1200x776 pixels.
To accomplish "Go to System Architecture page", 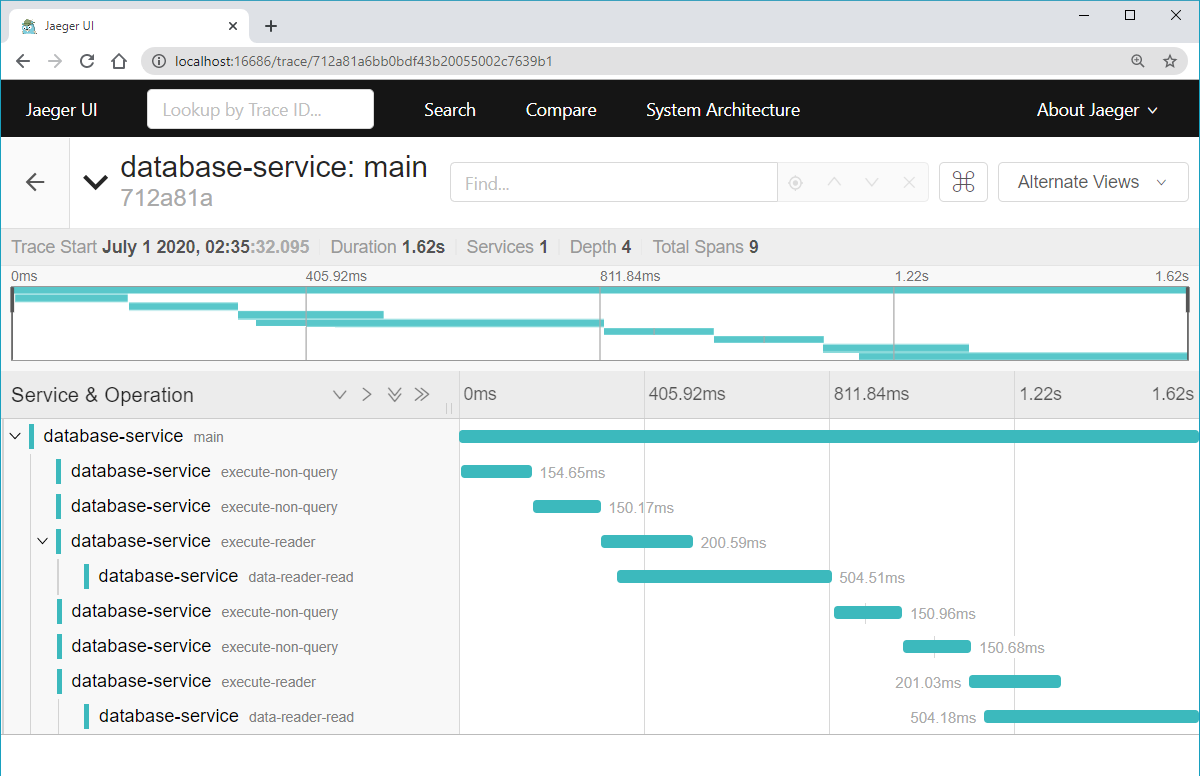I will [x=722, y=110].
